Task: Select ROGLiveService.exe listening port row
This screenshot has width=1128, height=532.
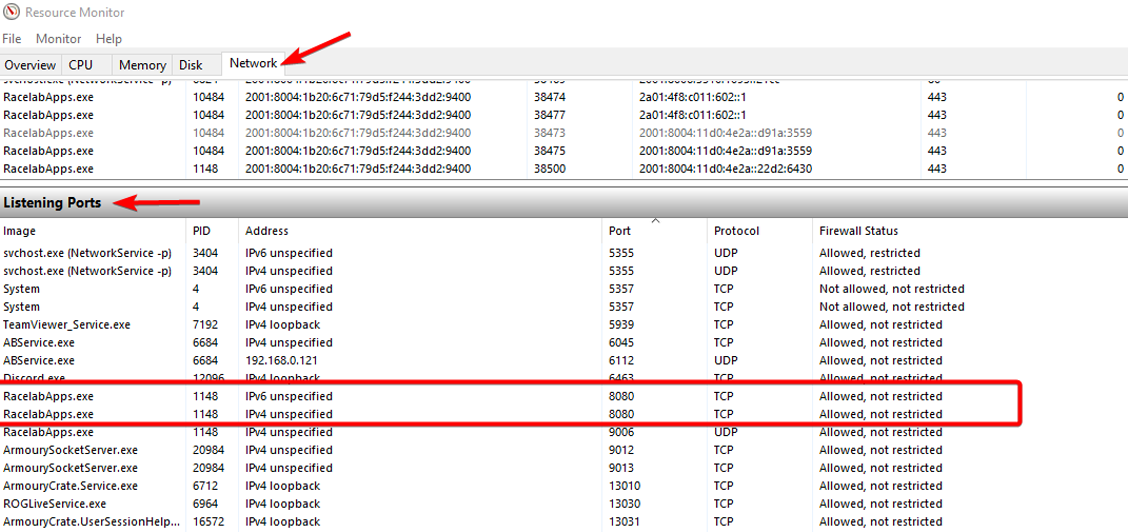Action: coord(55,504)
